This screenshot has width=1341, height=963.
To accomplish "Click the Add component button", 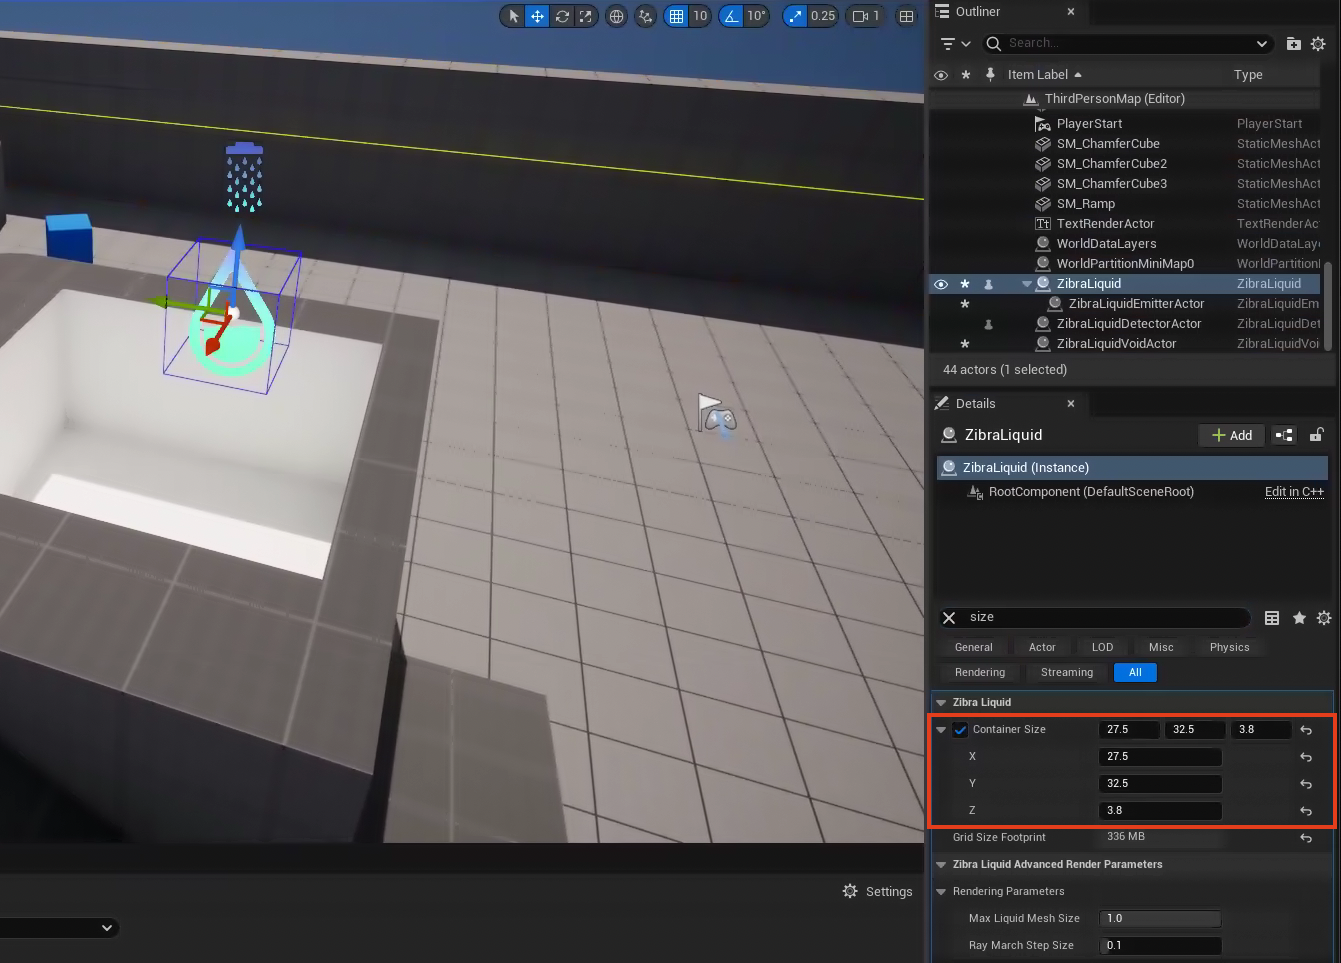I will 1231,435.
